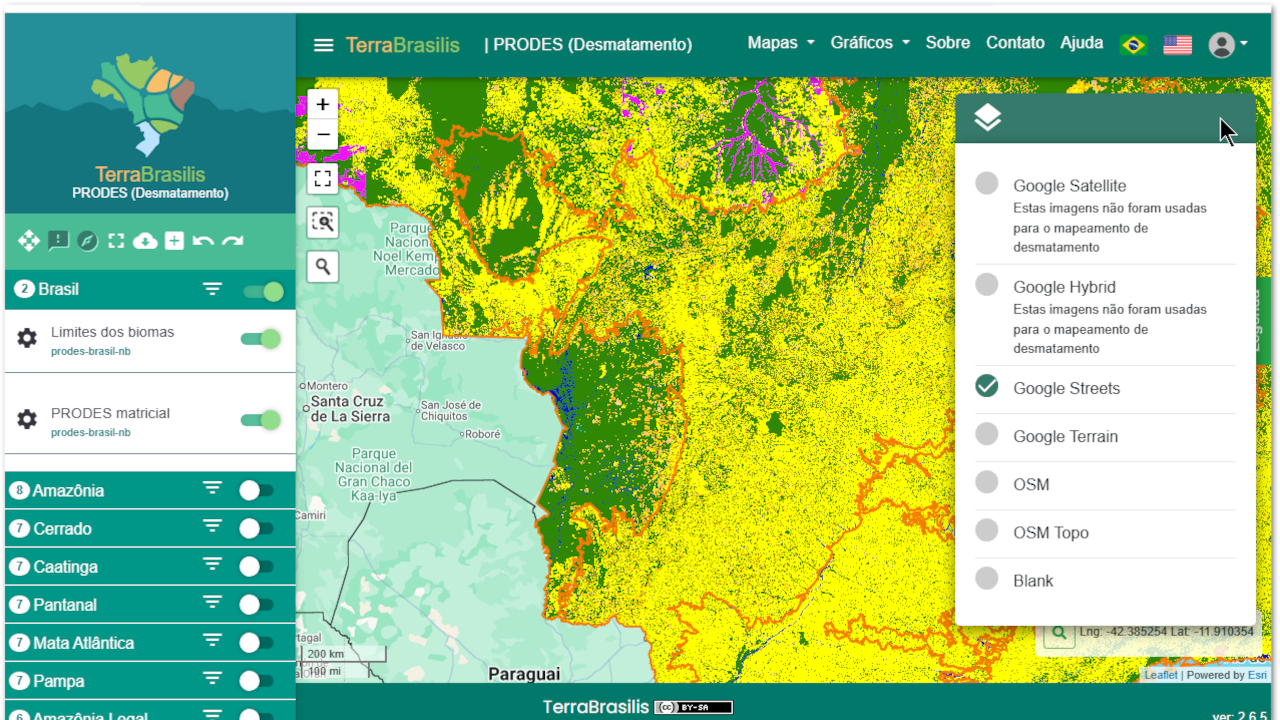Enable the Mata Atlântica group switch
Image resolution: width=1280 pixels, height=720 pixels.
[256, 642]
